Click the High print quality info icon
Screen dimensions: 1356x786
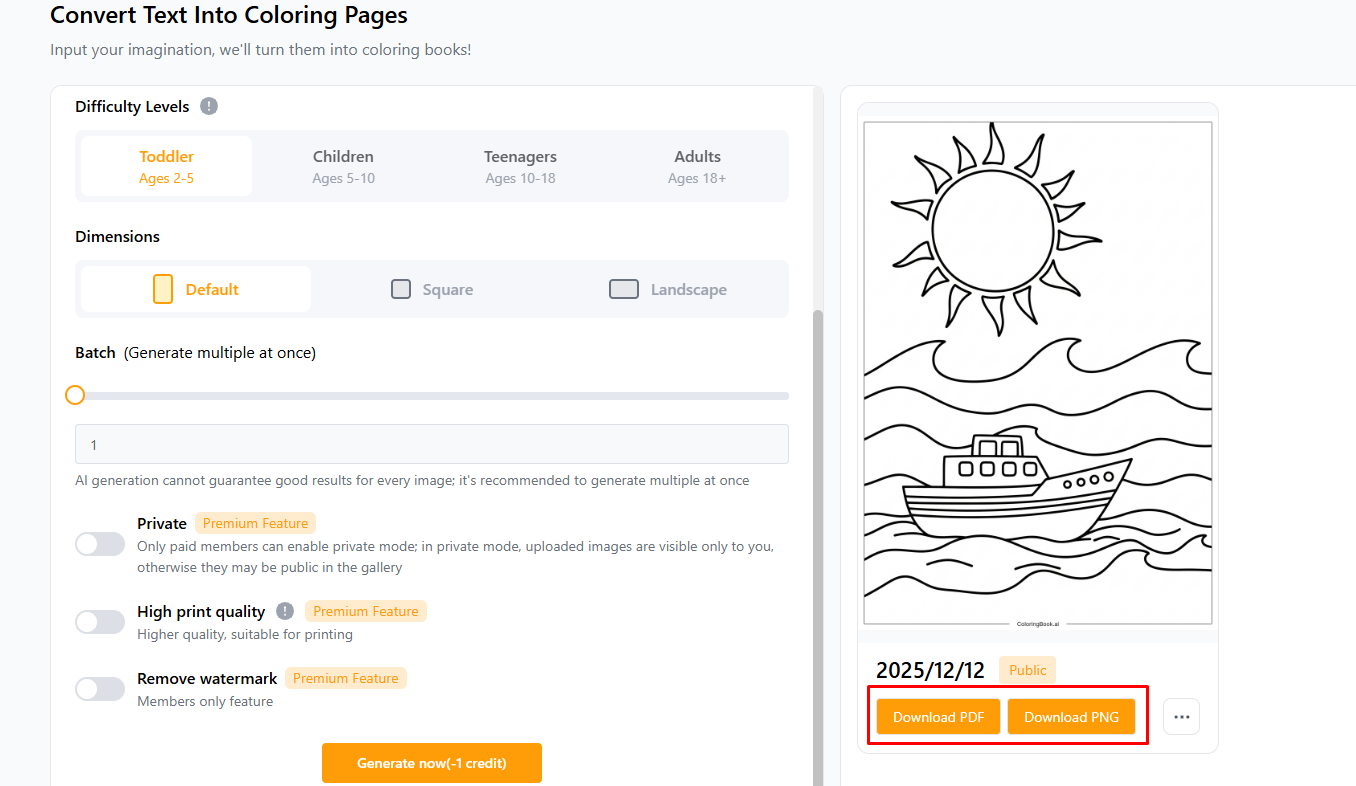[x=285, y=611]
